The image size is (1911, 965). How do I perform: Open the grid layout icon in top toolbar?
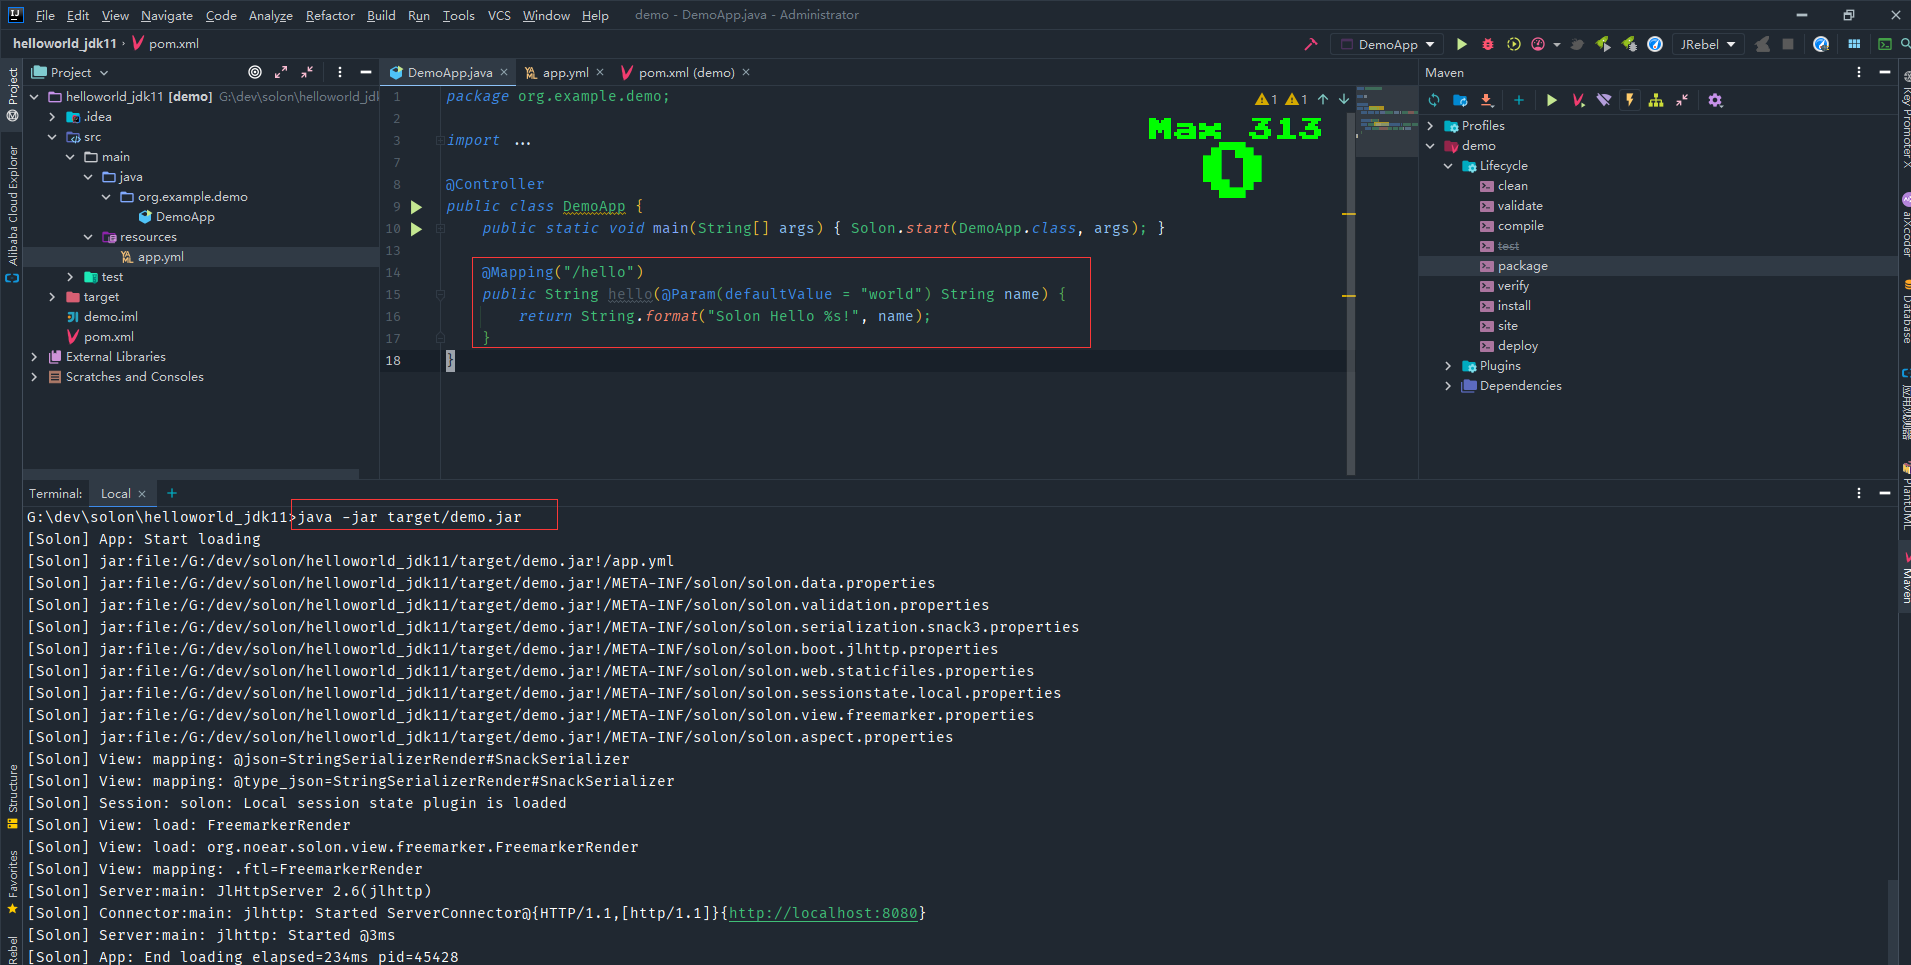(1854, 44)
